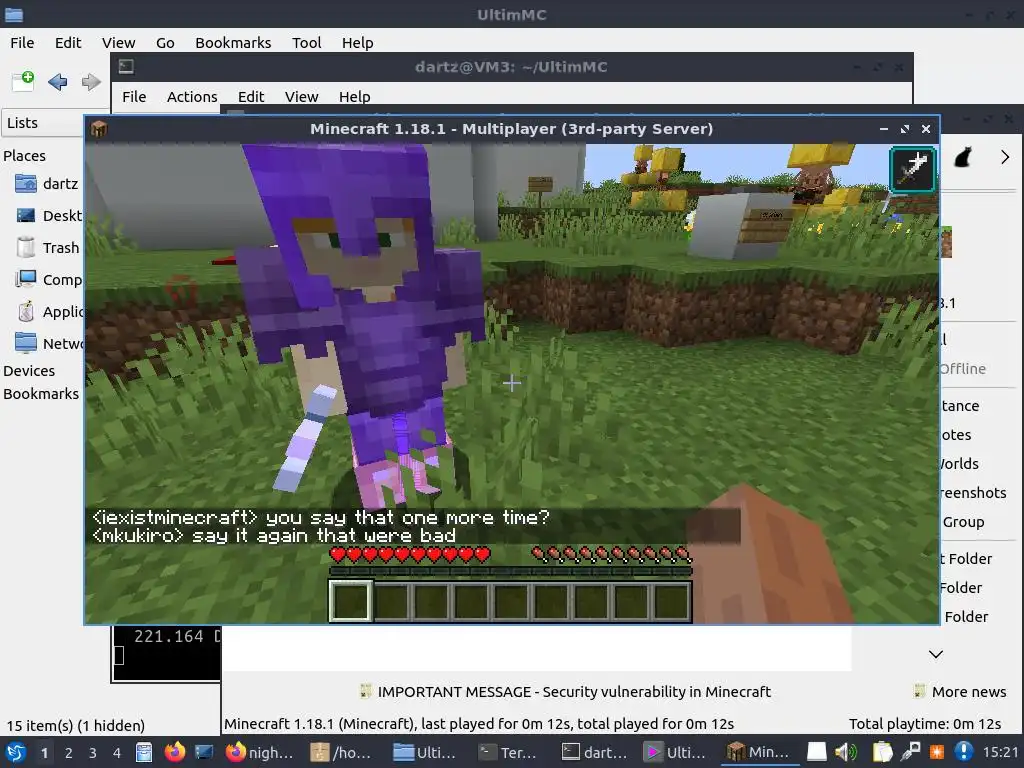This screenshot has height=768, width=1024.
Task: Select the Devices section in file manager sidebar
Action: (x=29, y=370)
